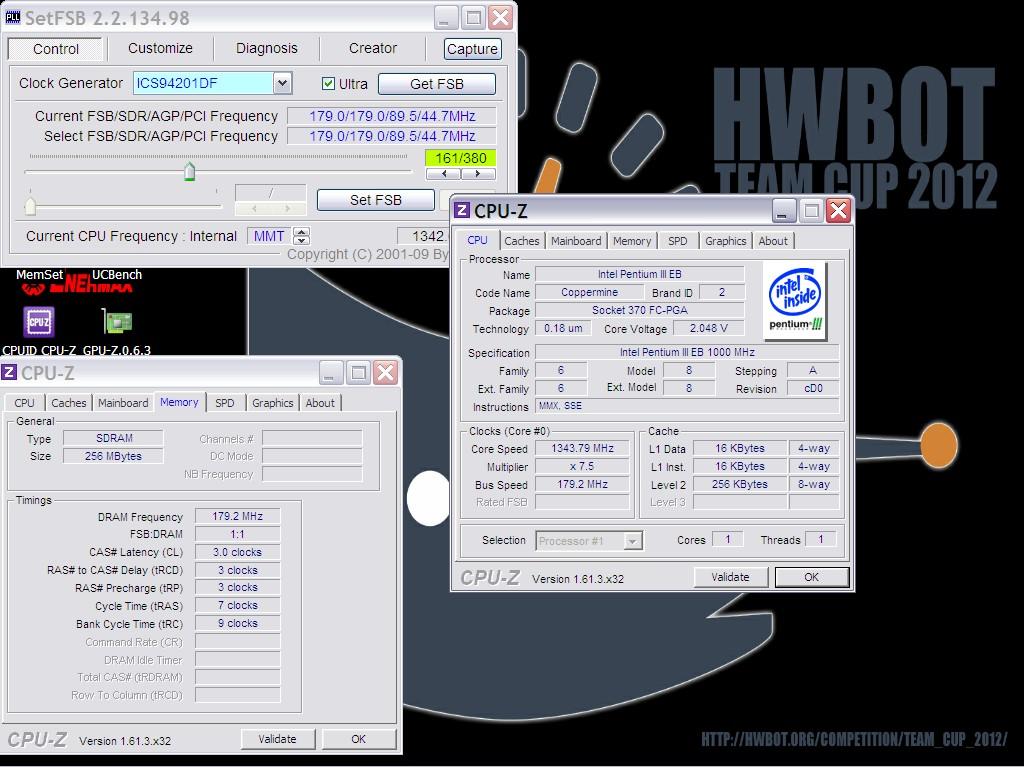1024x768 pixels.
Task: Click the Bus Speed 179.2 MHz value
Action: tap(582, 485)
